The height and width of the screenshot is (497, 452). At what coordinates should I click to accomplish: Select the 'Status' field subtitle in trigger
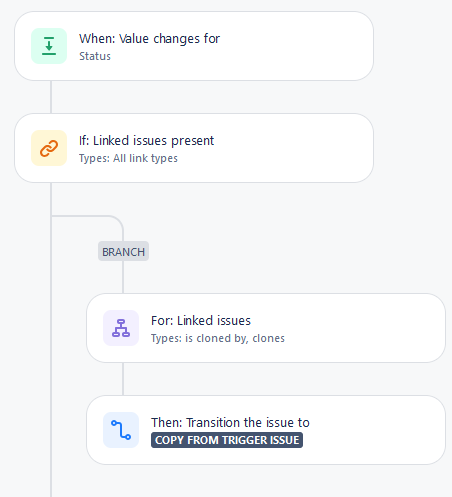95,56
